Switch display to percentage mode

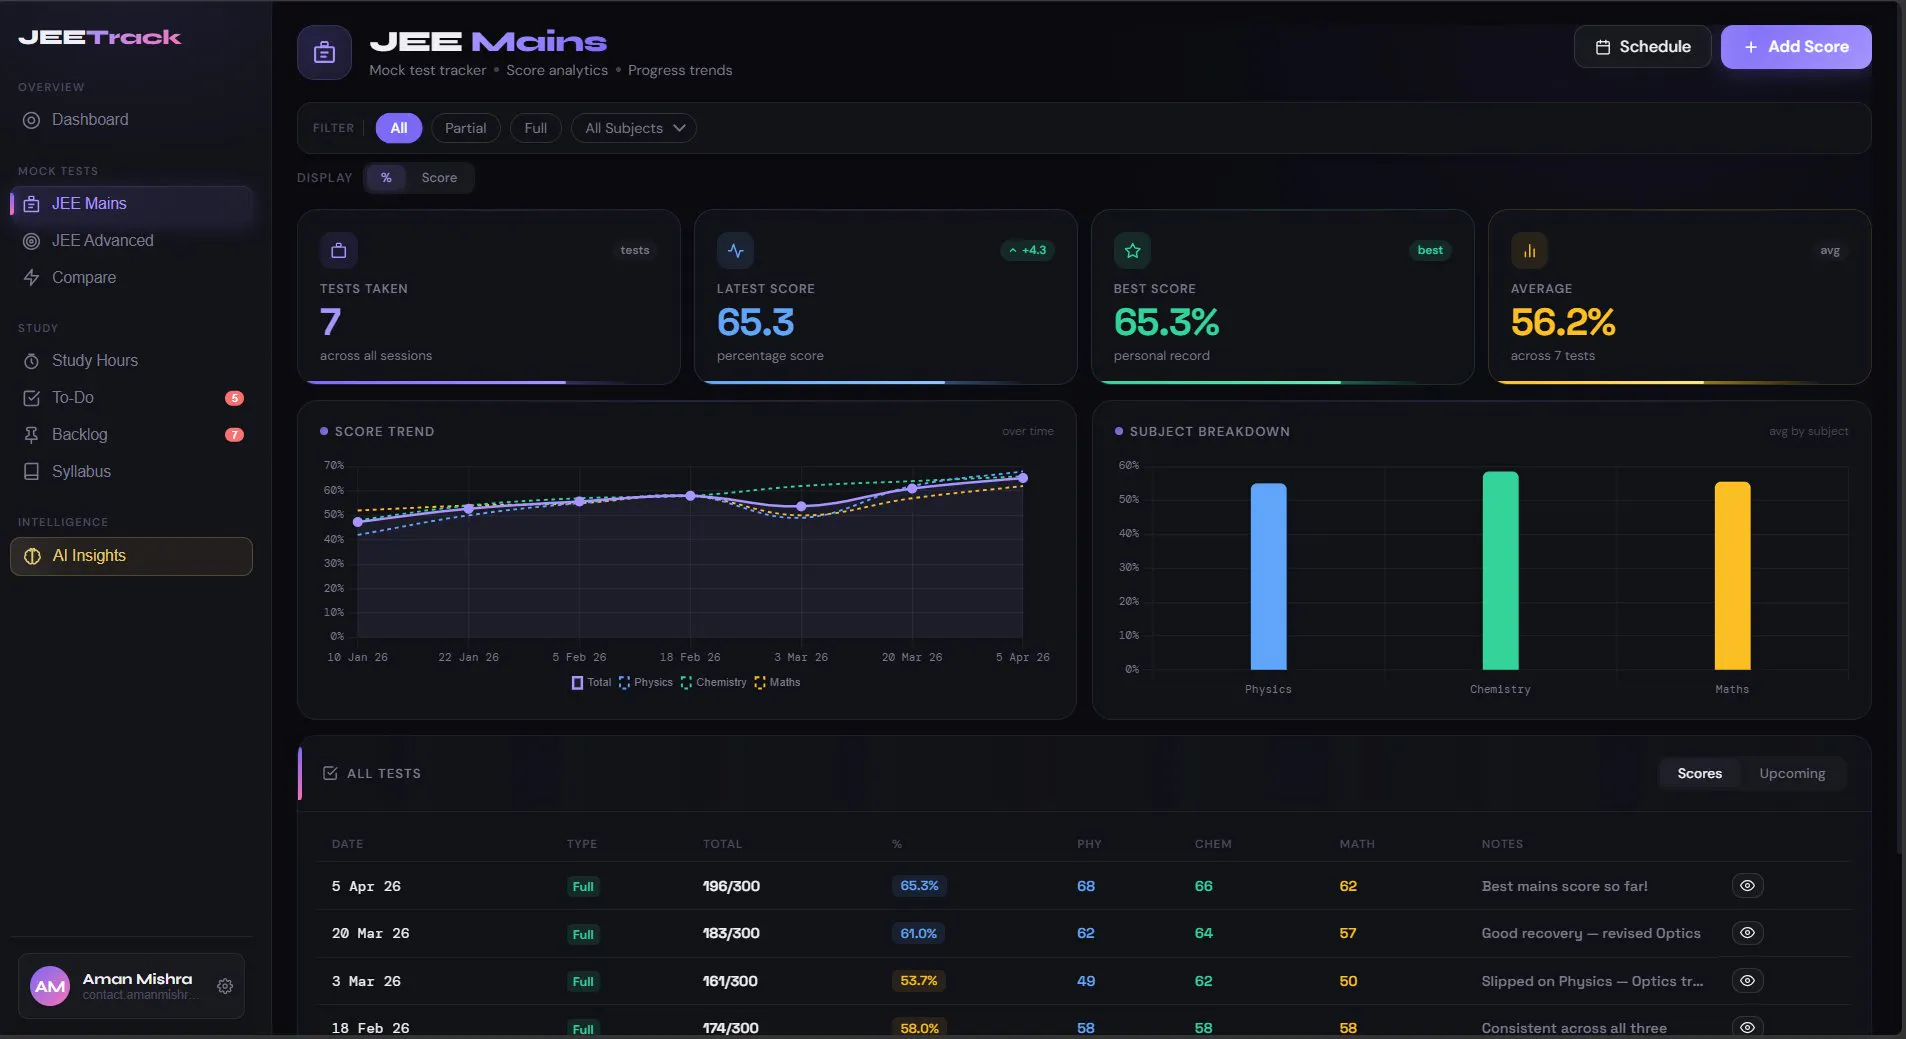tap(386, 178)
